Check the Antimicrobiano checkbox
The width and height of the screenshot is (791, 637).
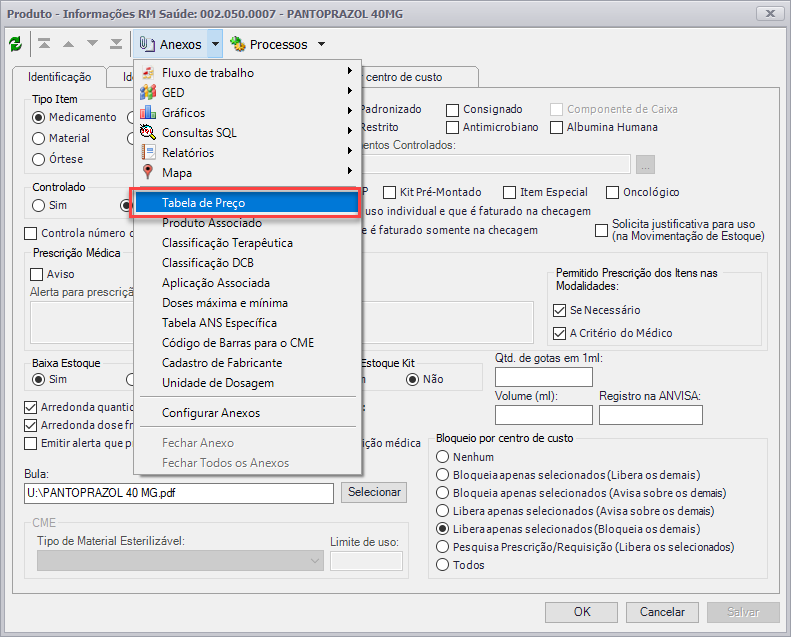pyautogui.click(x=453, y=127)
